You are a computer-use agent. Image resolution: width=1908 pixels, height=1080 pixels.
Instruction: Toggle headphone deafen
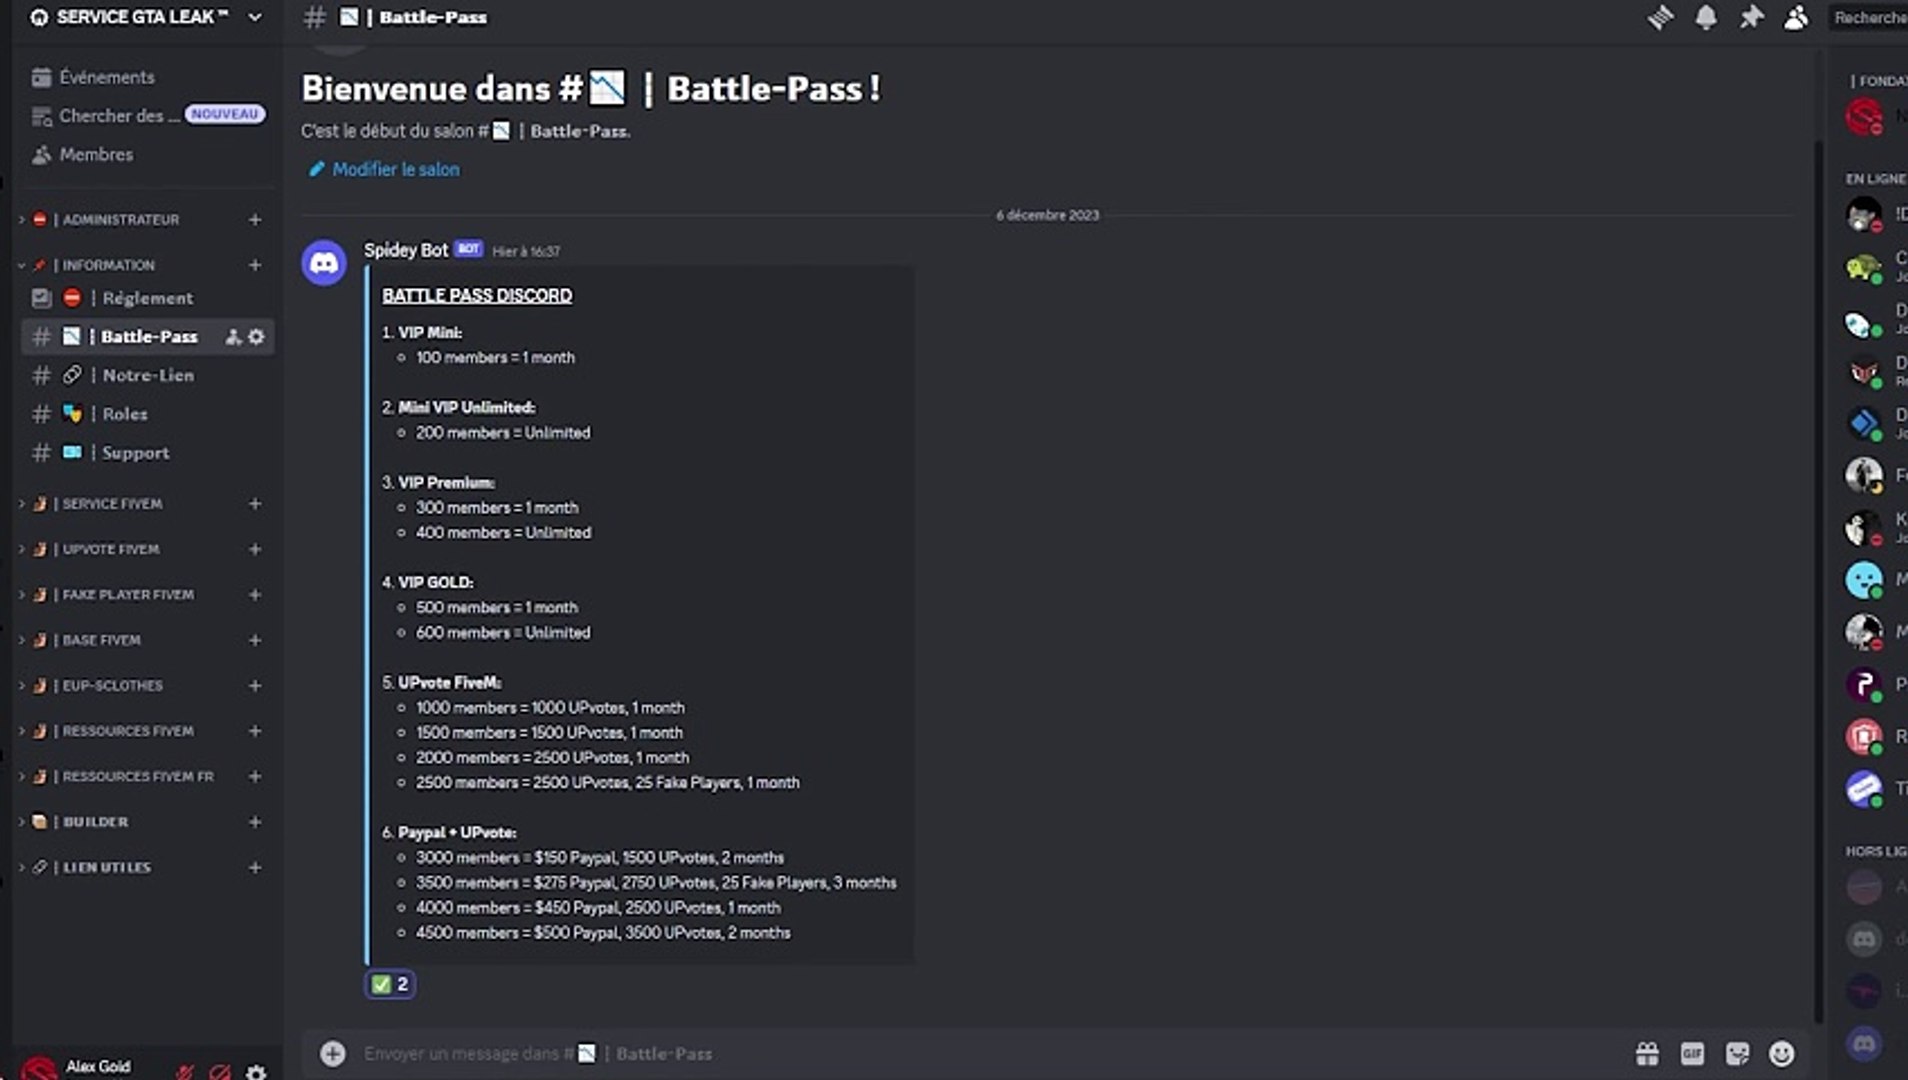(x=220, y=1072)
